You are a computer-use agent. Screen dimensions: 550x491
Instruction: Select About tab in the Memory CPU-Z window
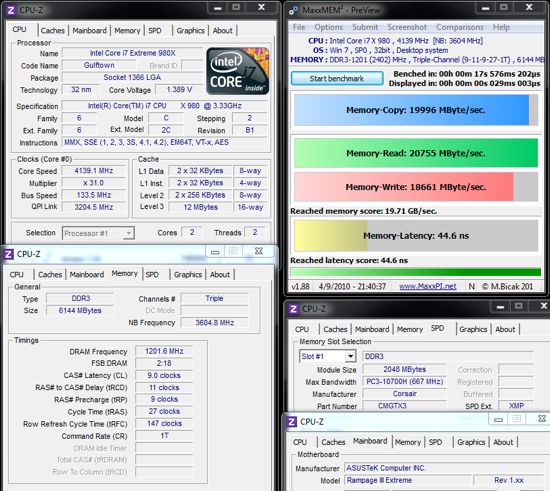point(220,275)
